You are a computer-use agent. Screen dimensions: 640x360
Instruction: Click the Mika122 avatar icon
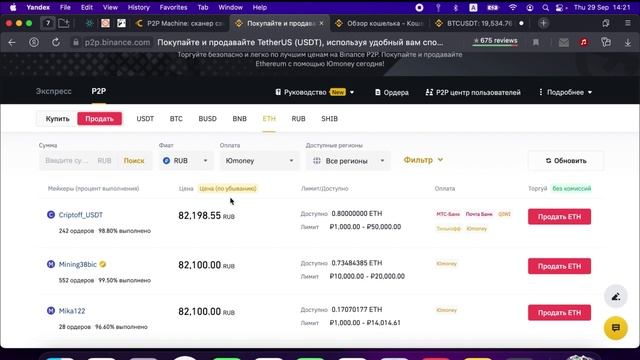[51, 311]
